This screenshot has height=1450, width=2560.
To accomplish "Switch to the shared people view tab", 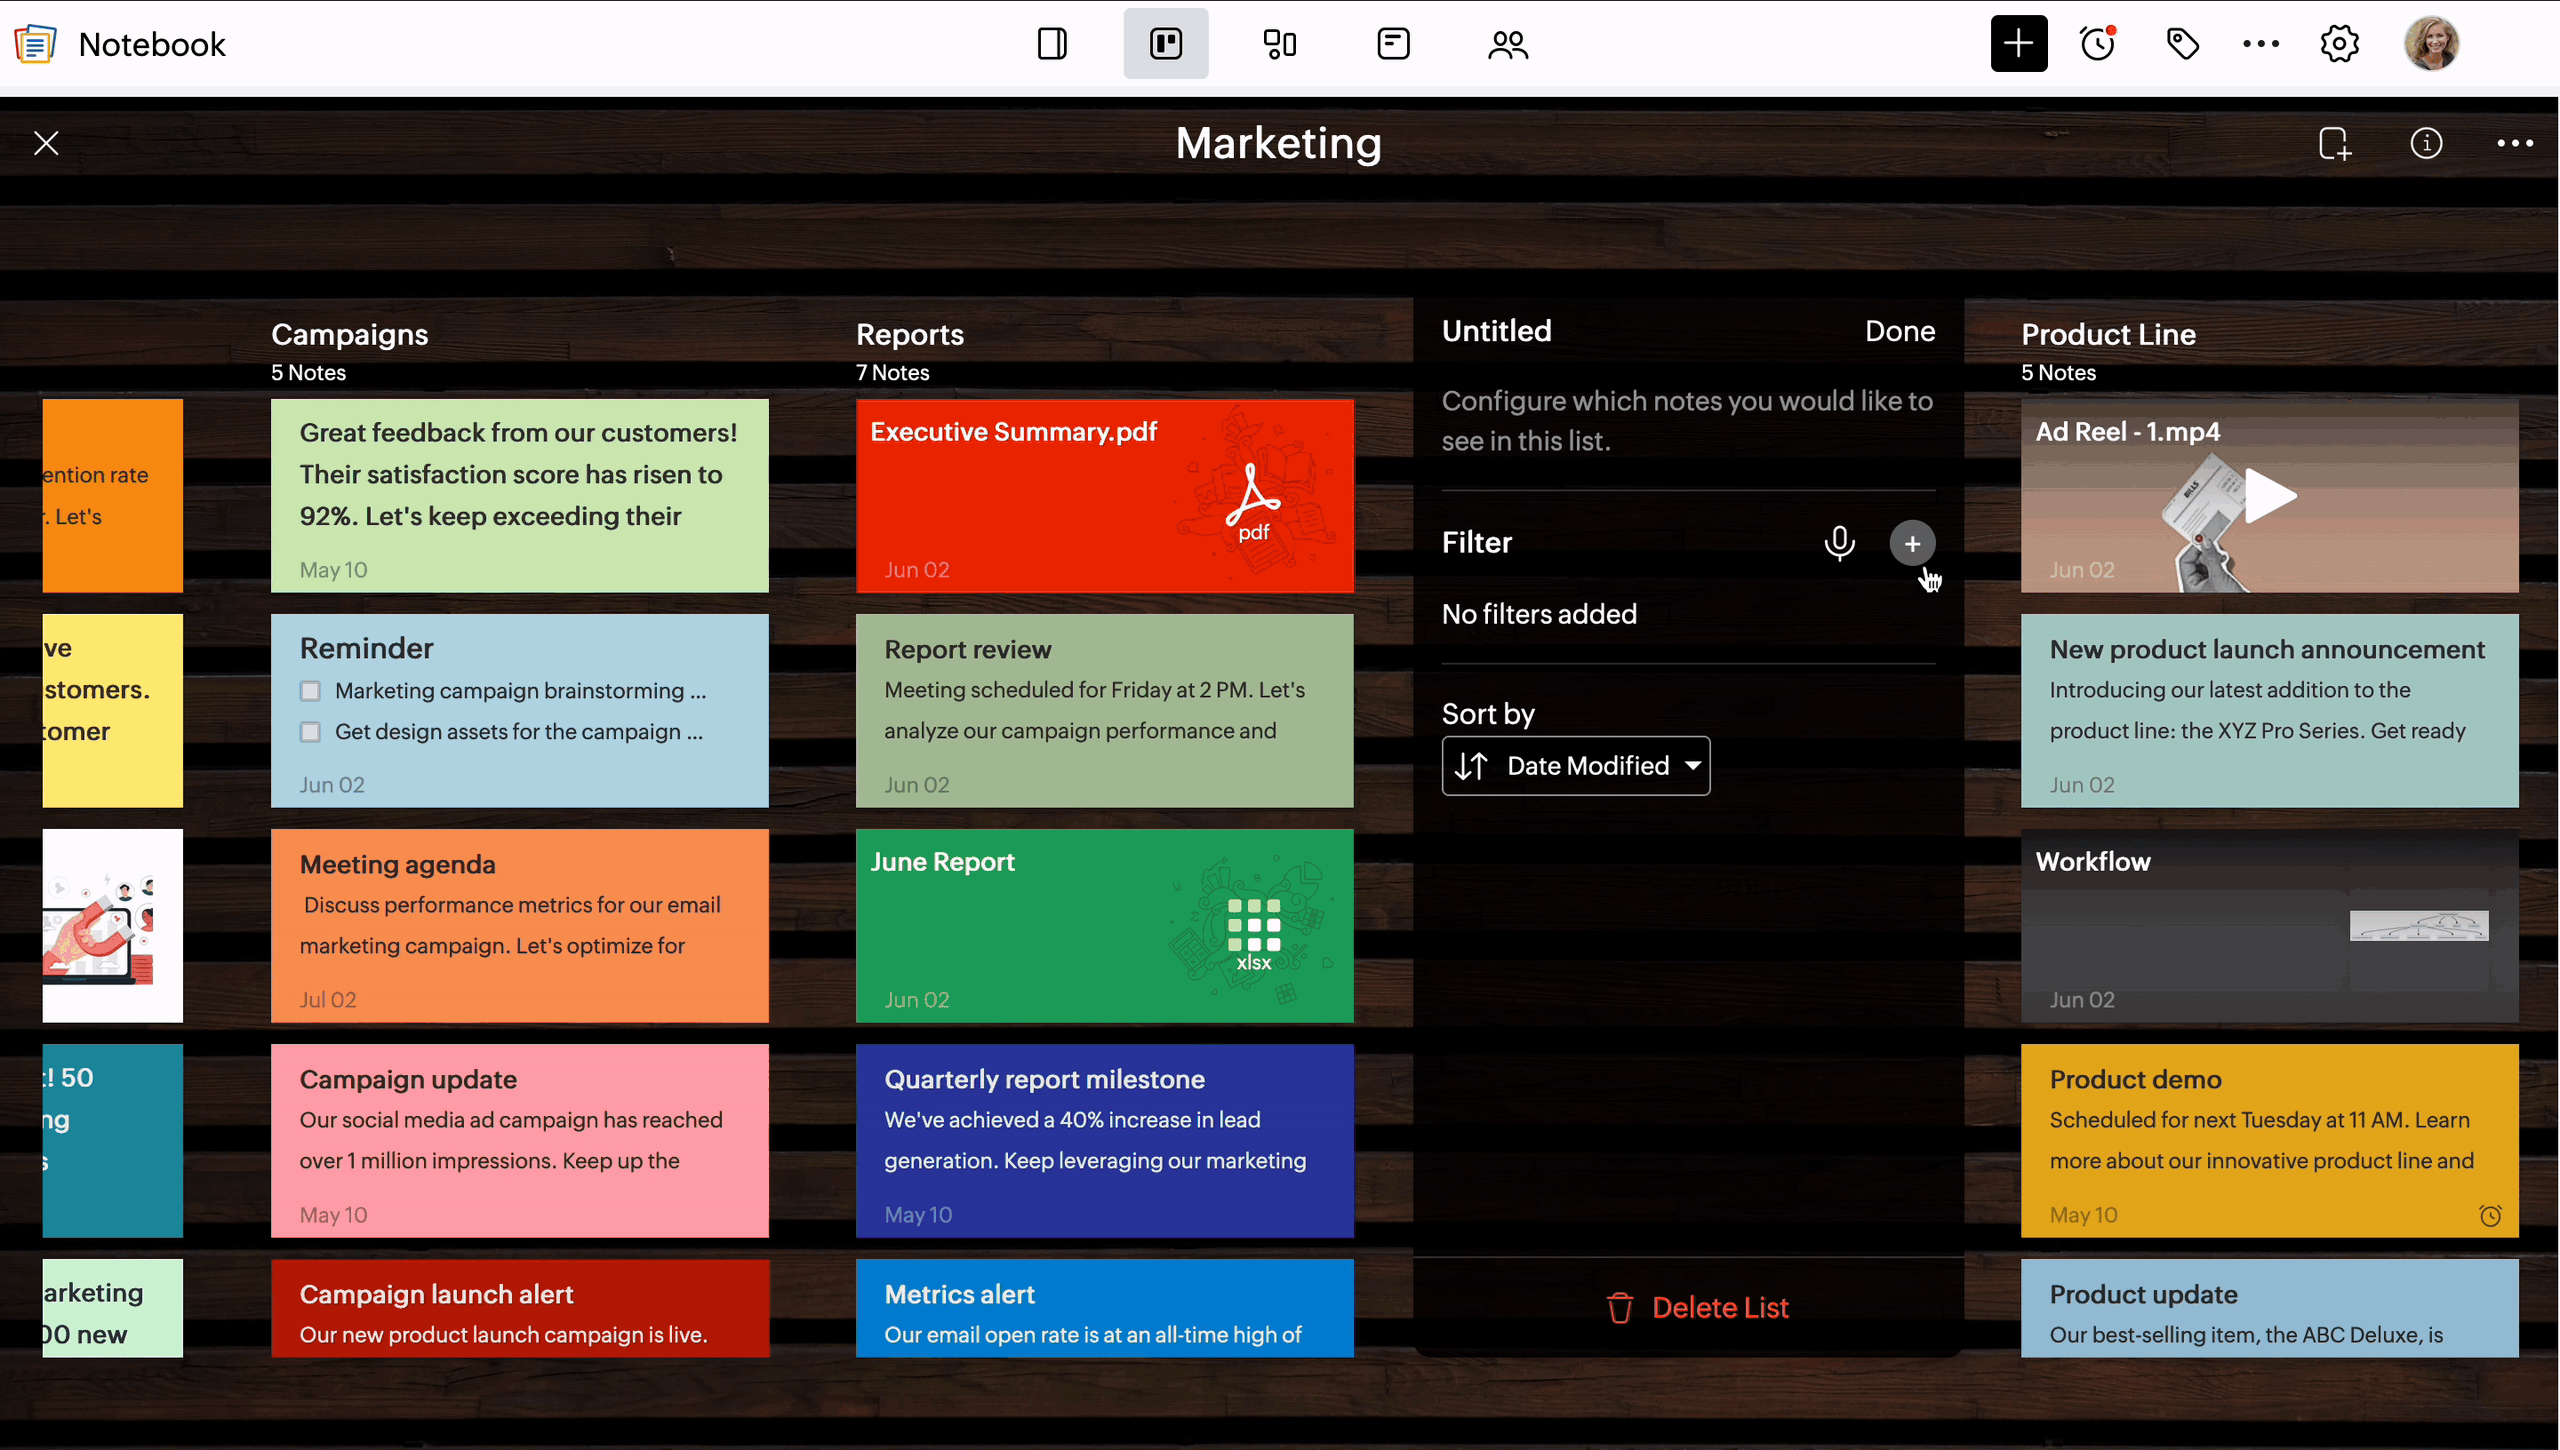I will click(1507, 44).
